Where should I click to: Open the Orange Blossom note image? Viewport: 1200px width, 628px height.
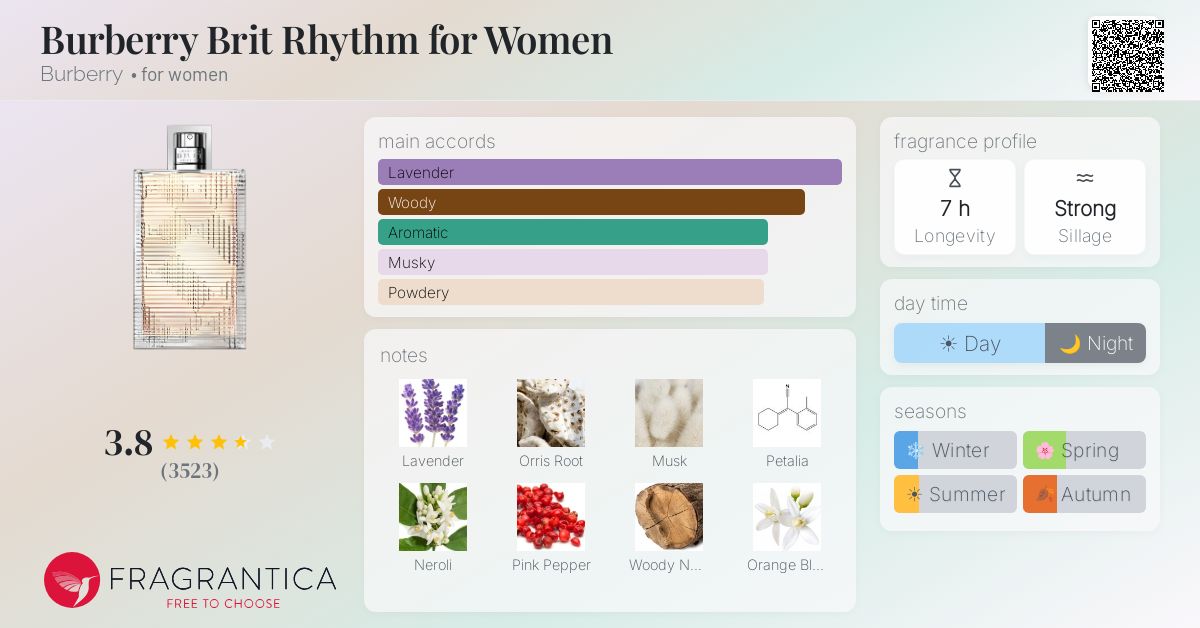[x=787, y=517]
